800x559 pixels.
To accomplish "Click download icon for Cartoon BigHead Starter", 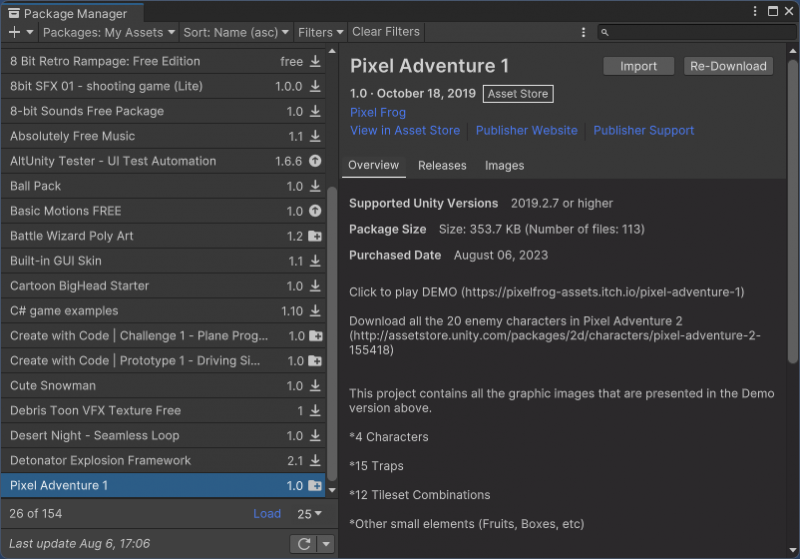I will click(x=315, y=286).
